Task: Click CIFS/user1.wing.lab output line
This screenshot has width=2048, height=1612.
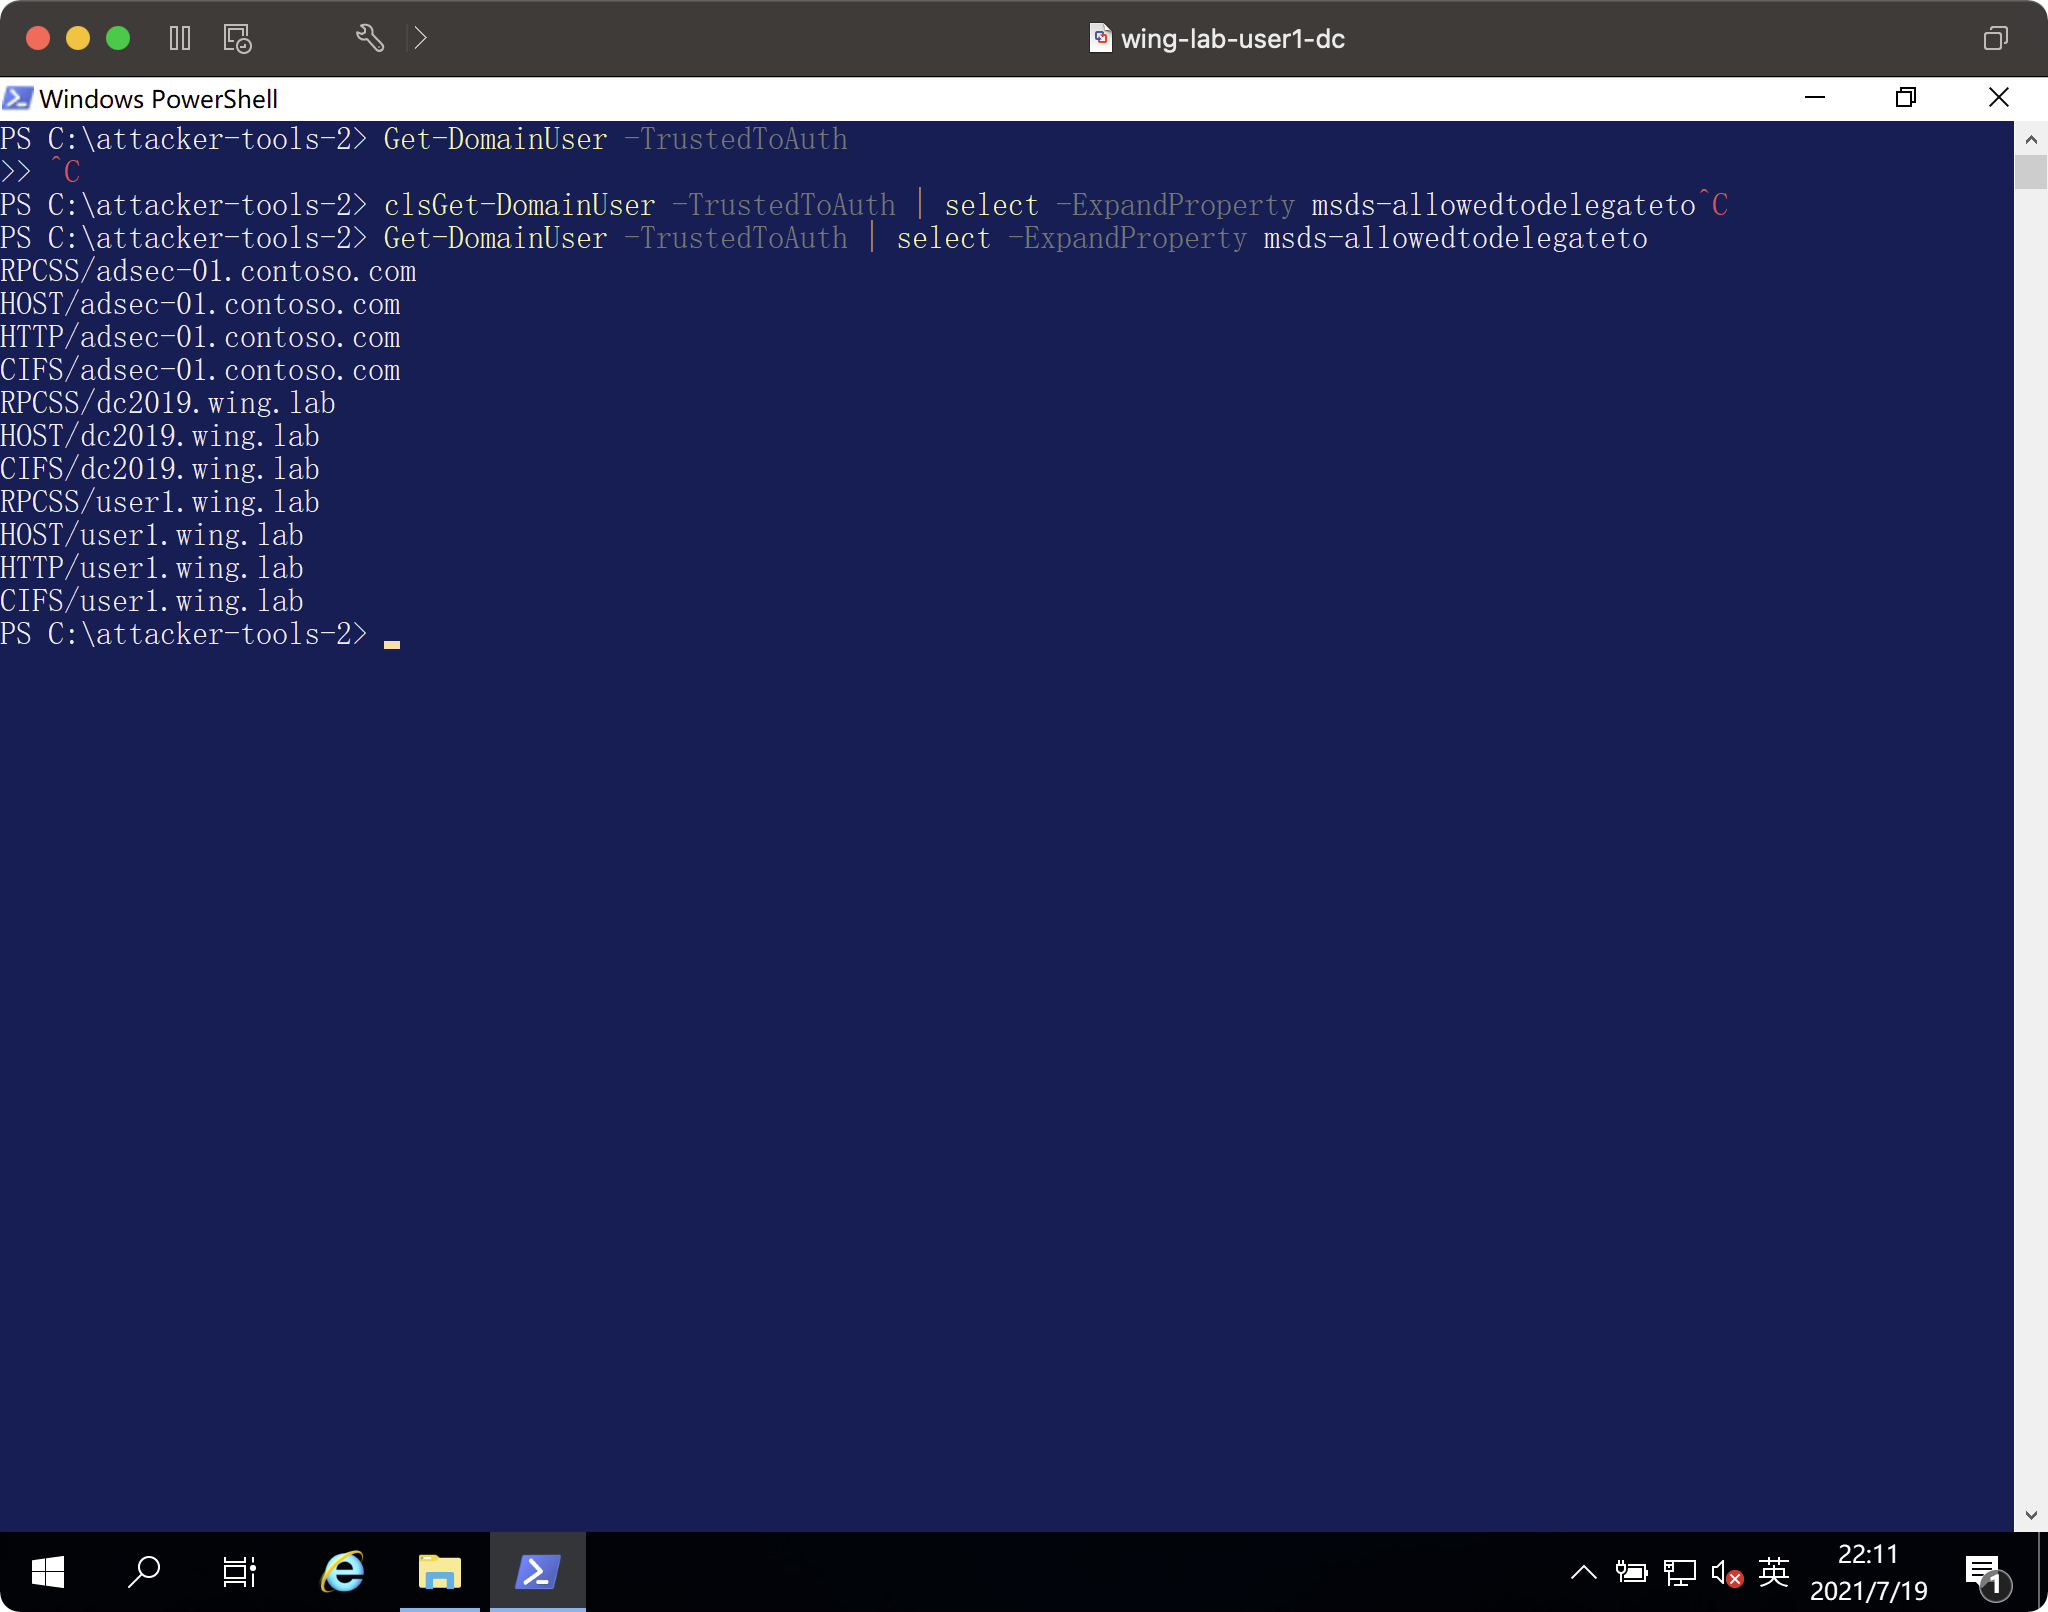Action: tap(152, 601)
